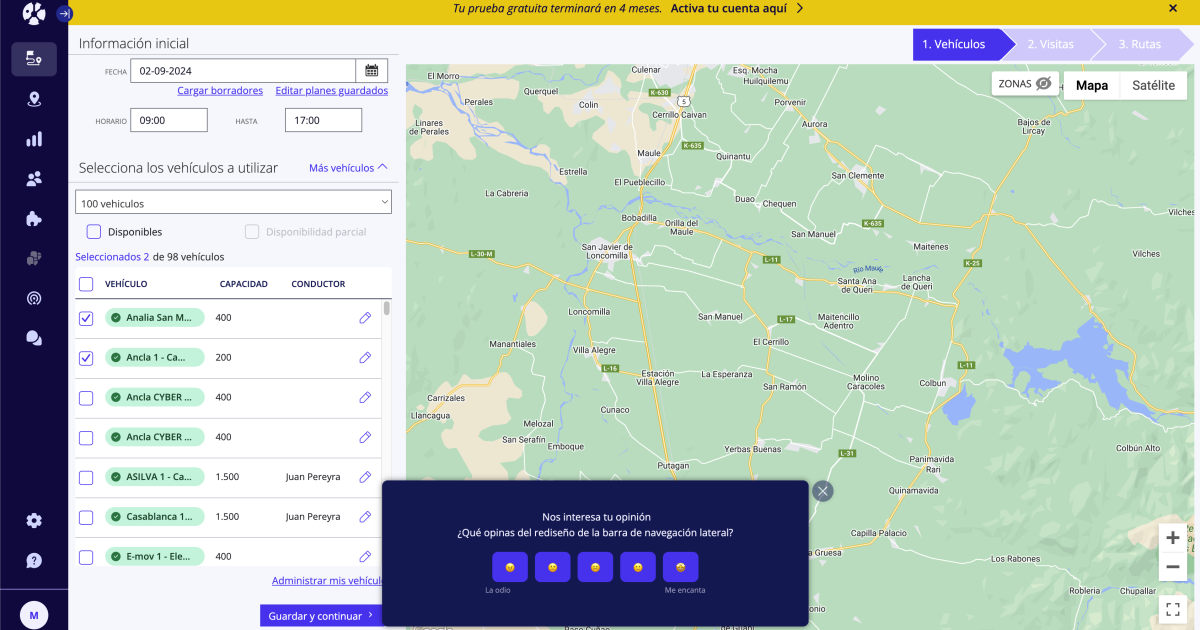Screen dimensions: 1200x630
Task: Open Cargar borradores link
Action: 219,90
